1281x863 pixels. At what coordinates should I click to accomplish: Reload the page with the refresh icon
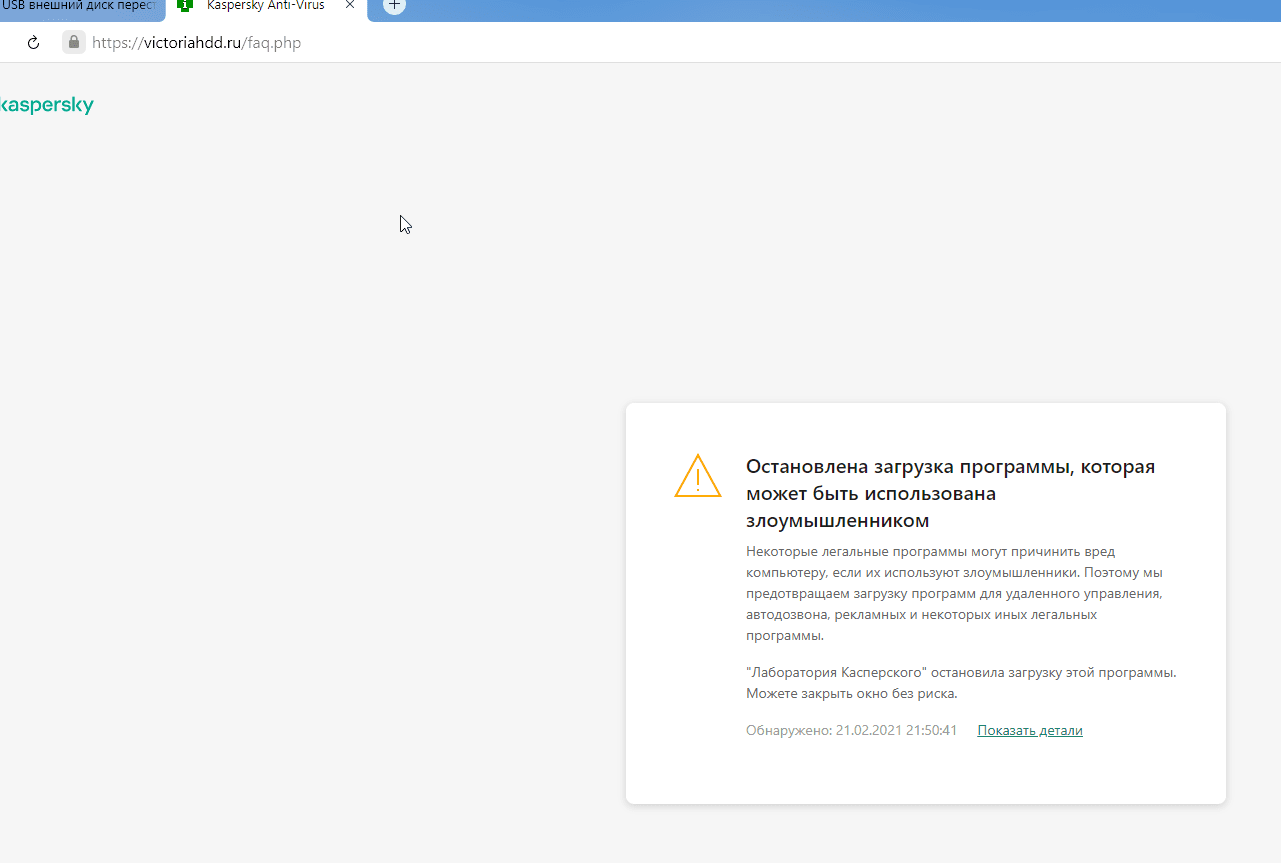click(33, 43)
